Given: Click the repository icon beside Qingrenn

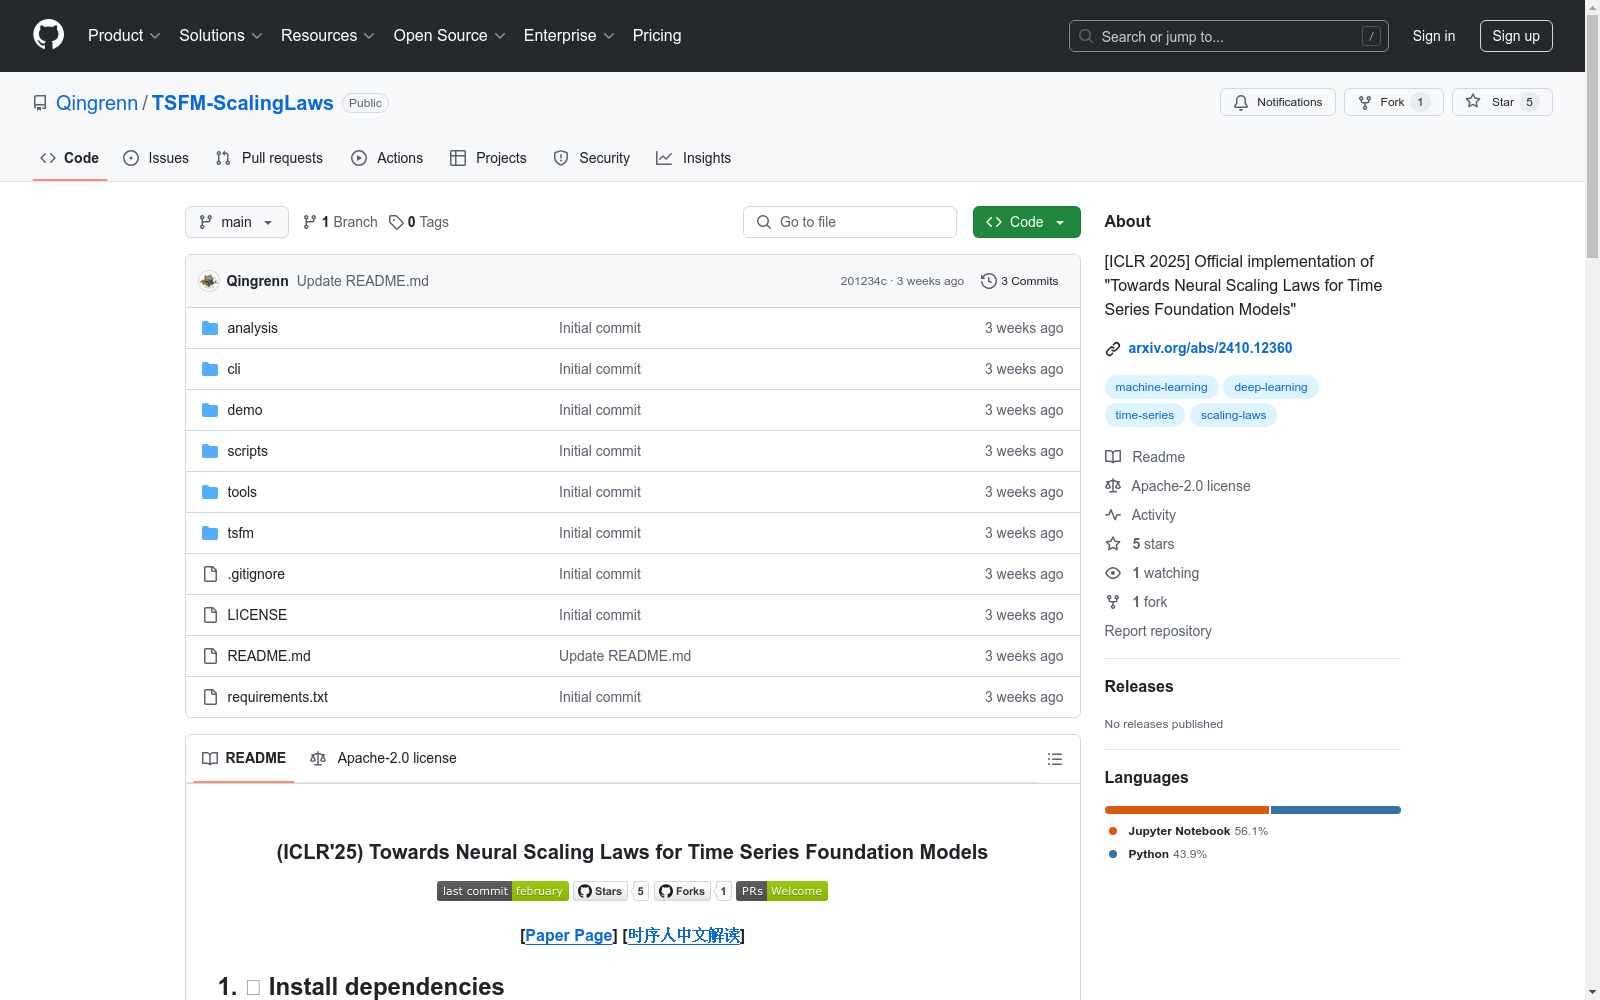Looking at the screenshot, I should [x=40, y=103].
